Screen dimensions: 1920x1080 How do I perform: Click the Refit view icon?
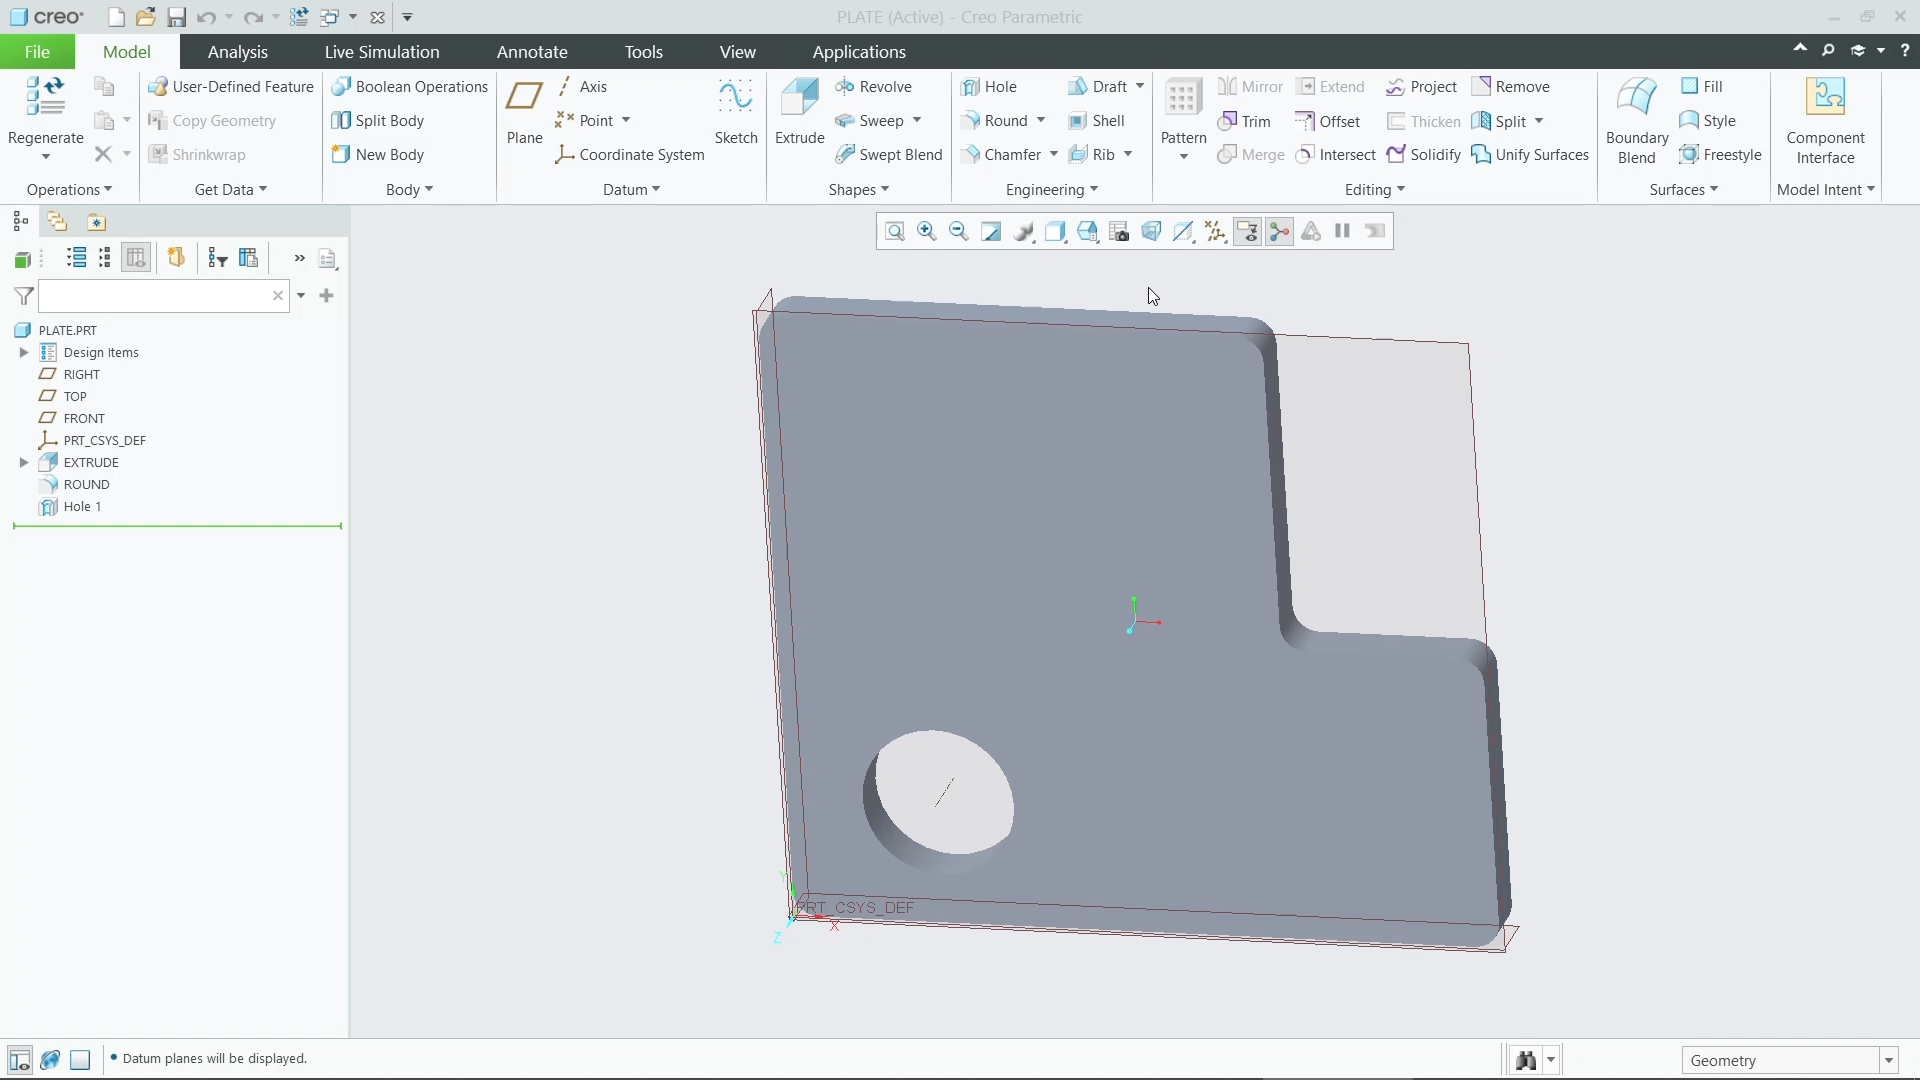pyautogui.click(x=895, y=232)
